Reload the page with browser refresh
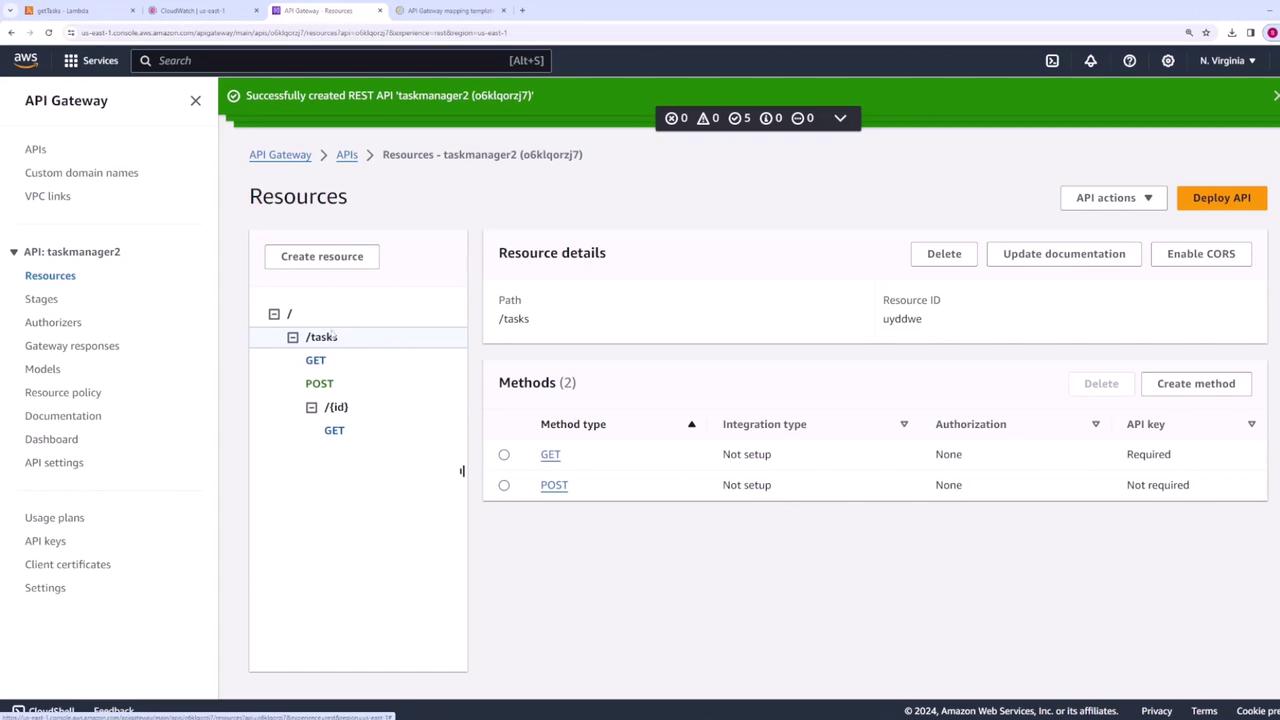 [x=48, y=32]
